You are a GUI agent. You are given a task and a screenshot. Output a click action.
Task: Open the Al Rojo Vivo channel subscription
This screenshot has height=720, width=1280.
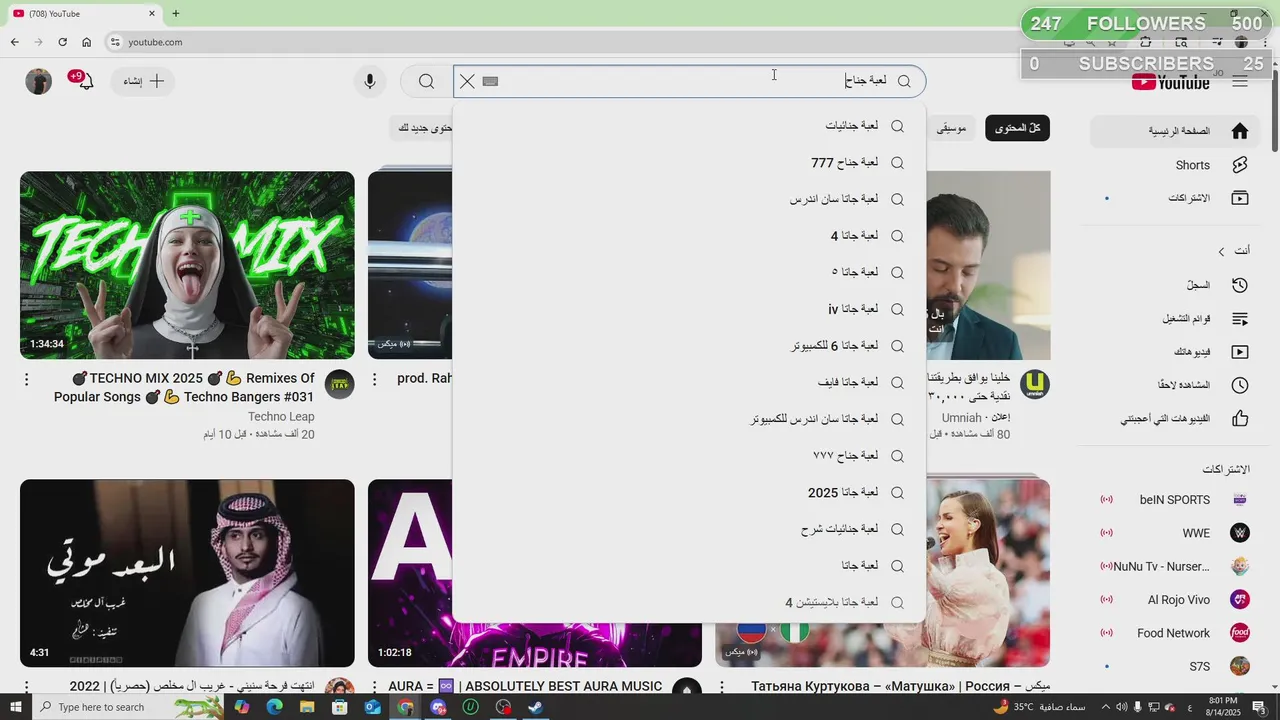pyautogui.click(x=1177, y=600)
